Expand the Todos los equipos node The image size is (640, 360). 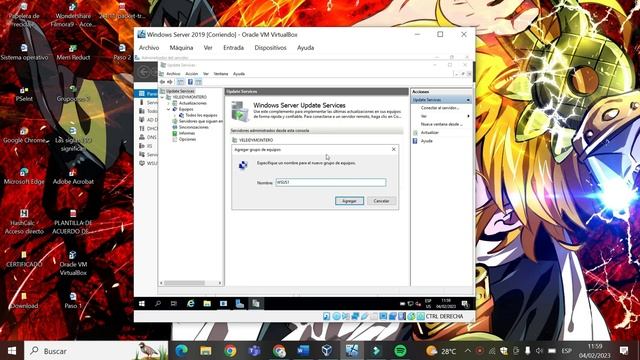coord(175,116)
